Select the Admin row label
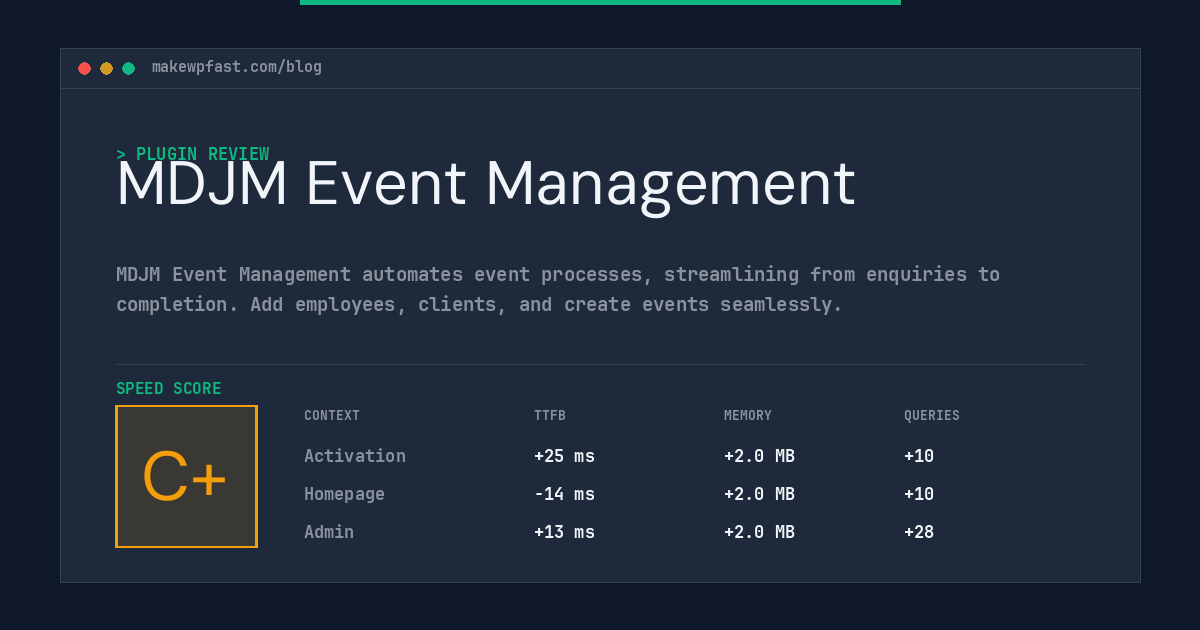Screen dimensions: 1200x630 [329, 532]
